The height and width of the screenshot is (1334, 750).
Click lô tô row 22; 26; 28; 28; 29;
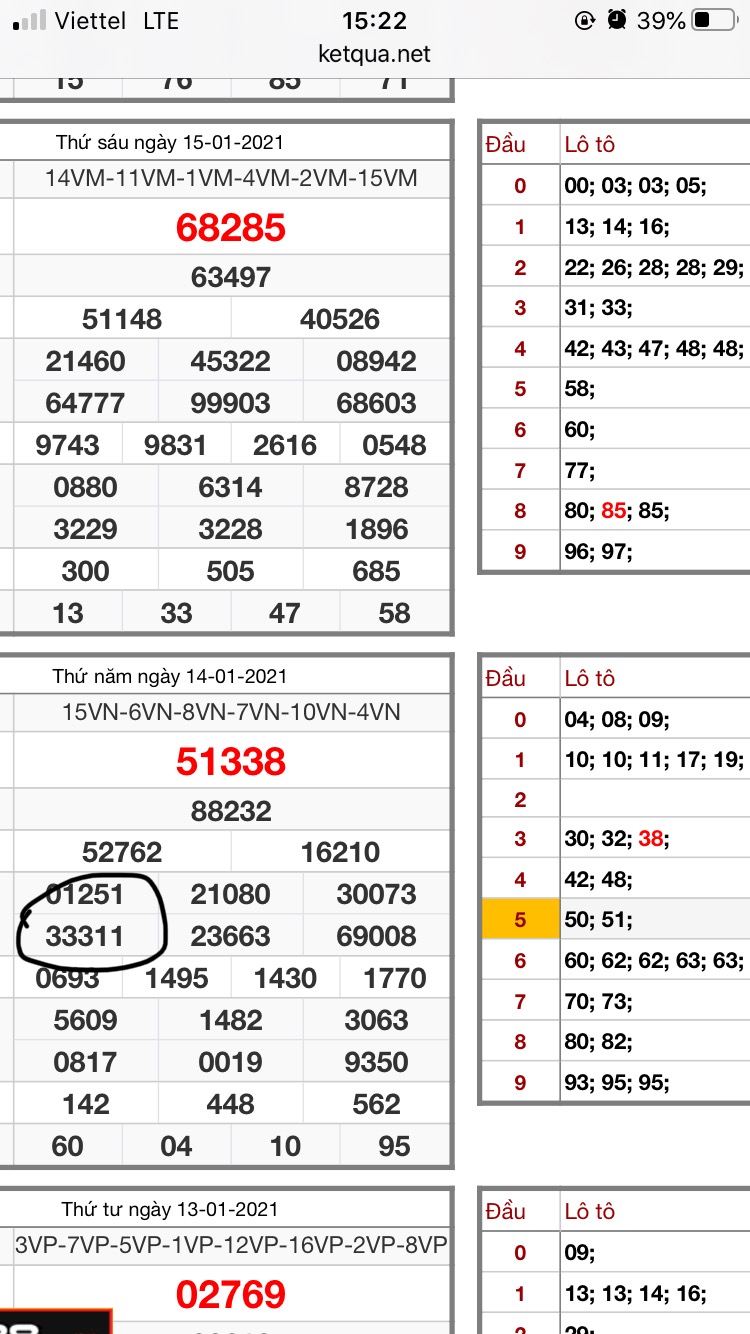(x=654, y=267)
